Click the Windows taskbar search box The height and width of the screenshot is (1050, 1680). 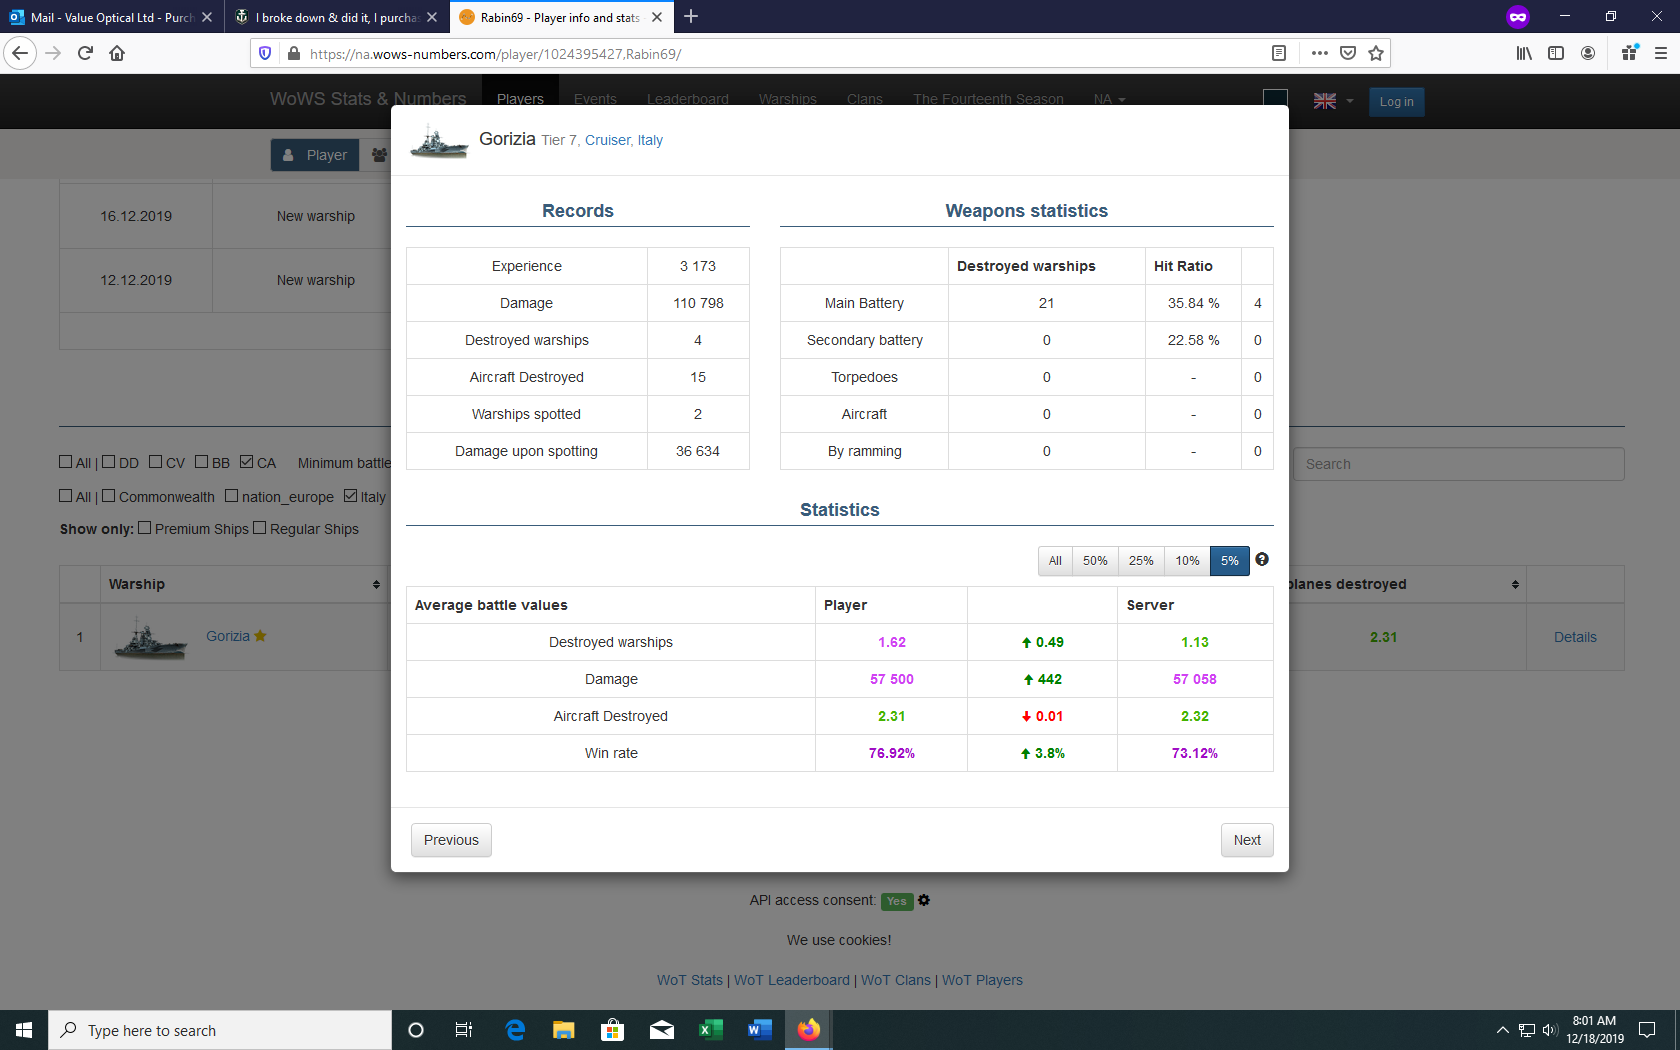click(x=220, y=1030)
